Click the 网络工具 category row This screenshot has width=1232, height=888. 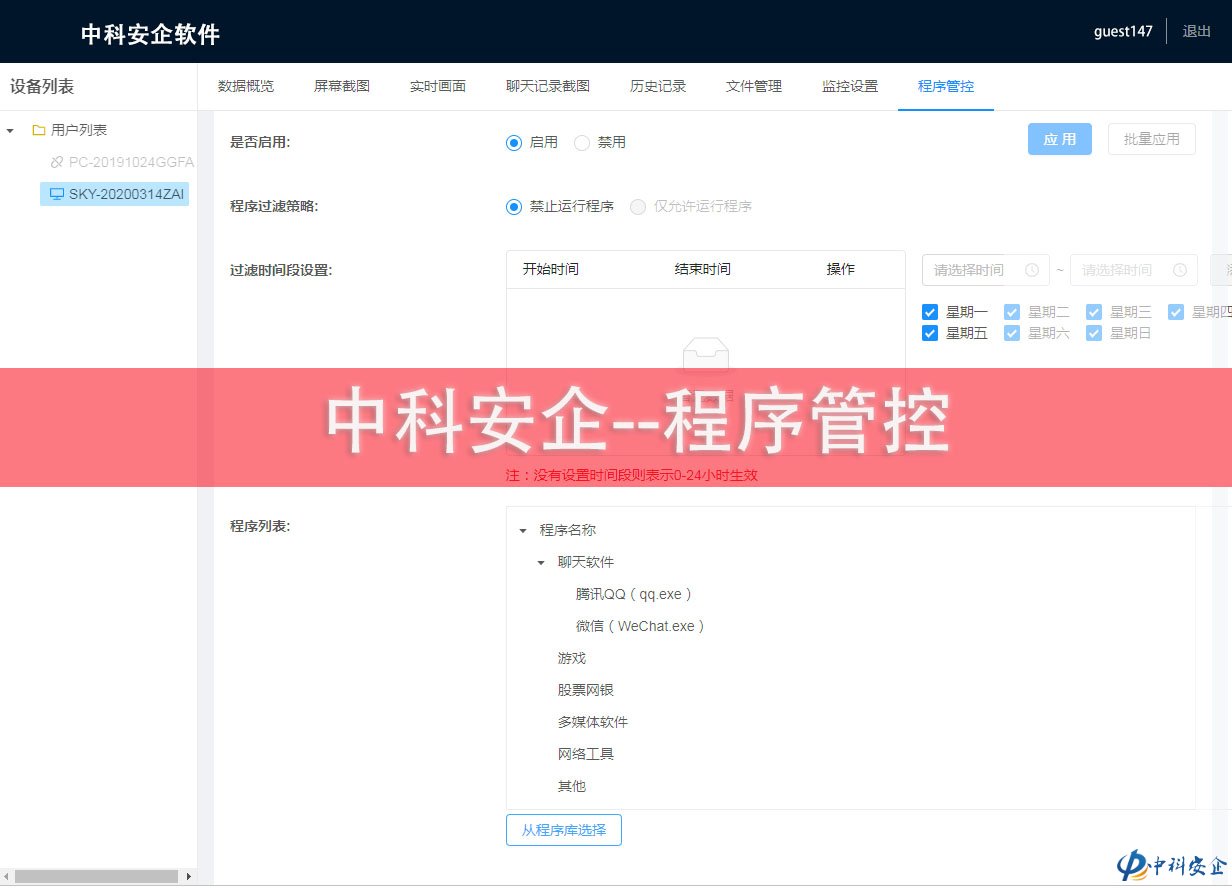pos(586,754)
